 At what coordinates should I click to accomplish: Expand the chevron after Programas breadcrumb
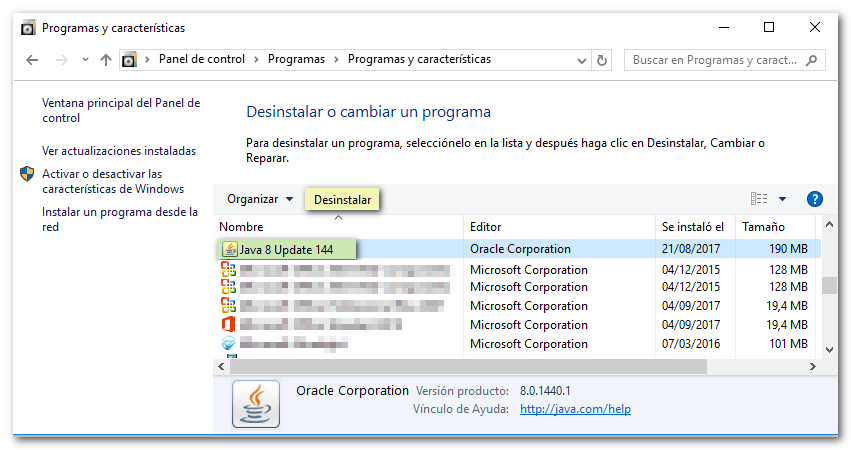tap(336, 60)
